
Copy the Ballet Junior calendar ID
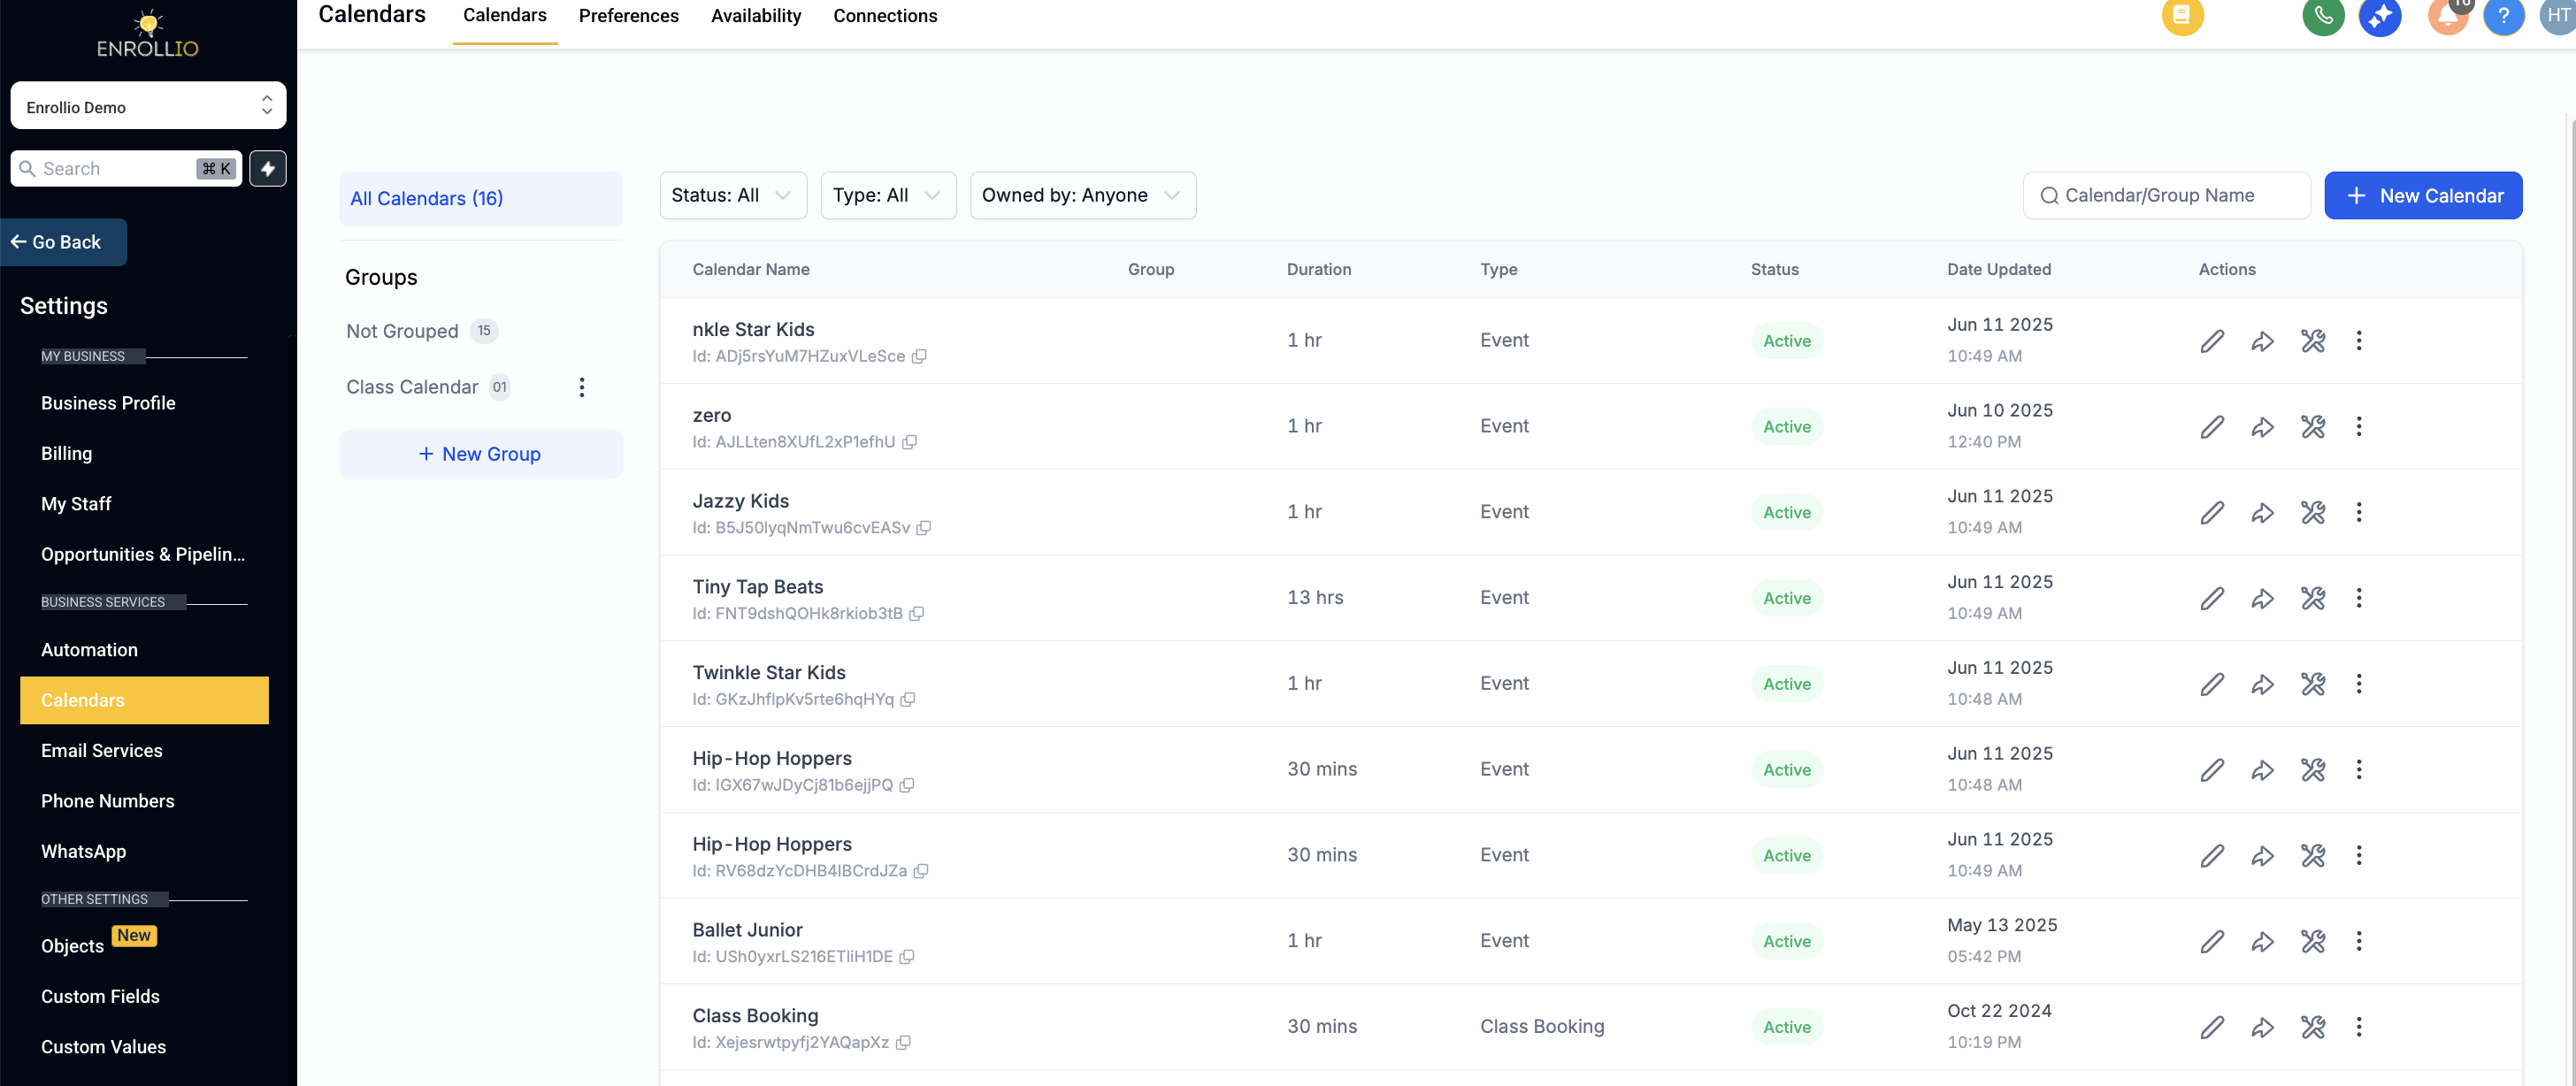click(907, 957)
